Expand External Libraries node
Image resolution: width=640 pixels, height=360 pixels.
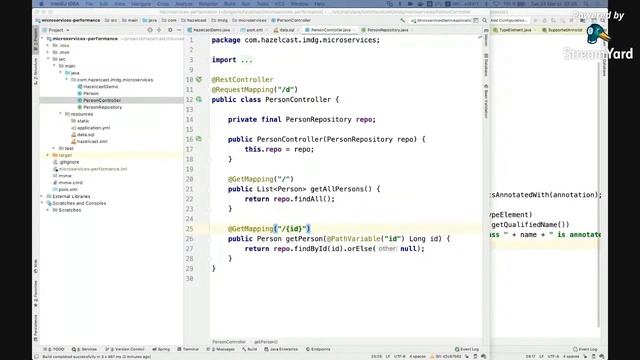point(42,196)
